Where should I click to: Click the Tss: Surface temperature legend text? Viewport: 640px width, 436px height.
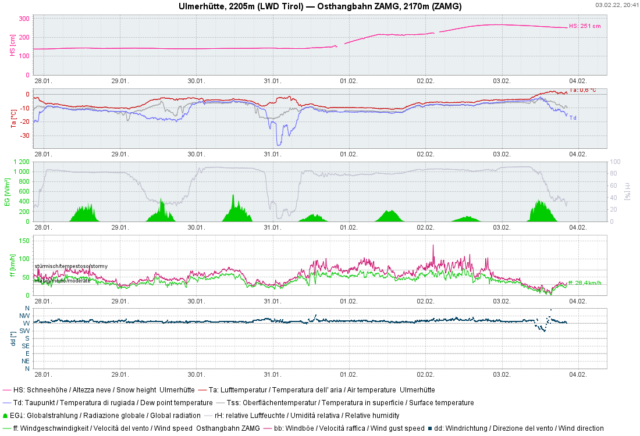point(351,403)
